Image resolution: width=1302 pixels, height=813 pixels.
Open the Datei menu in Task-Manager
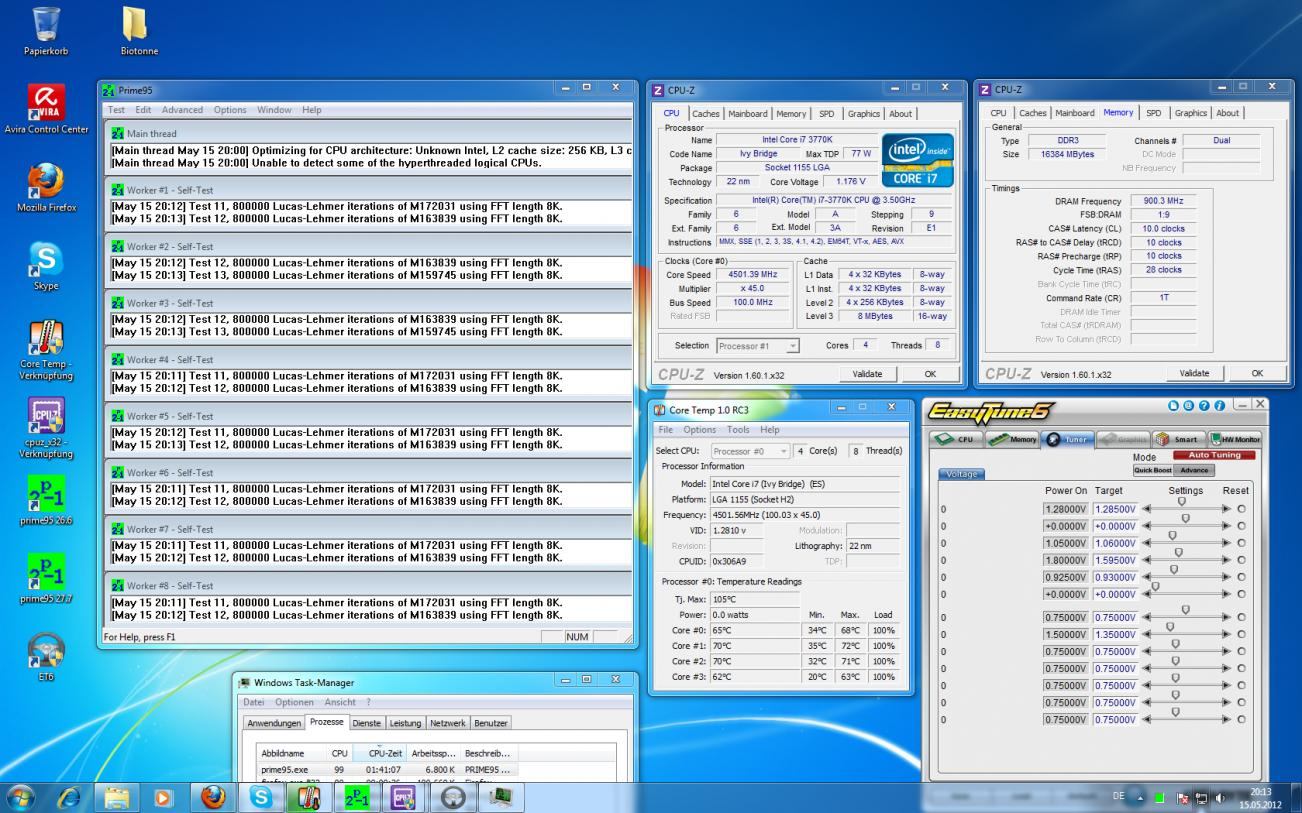click(254, 702)
